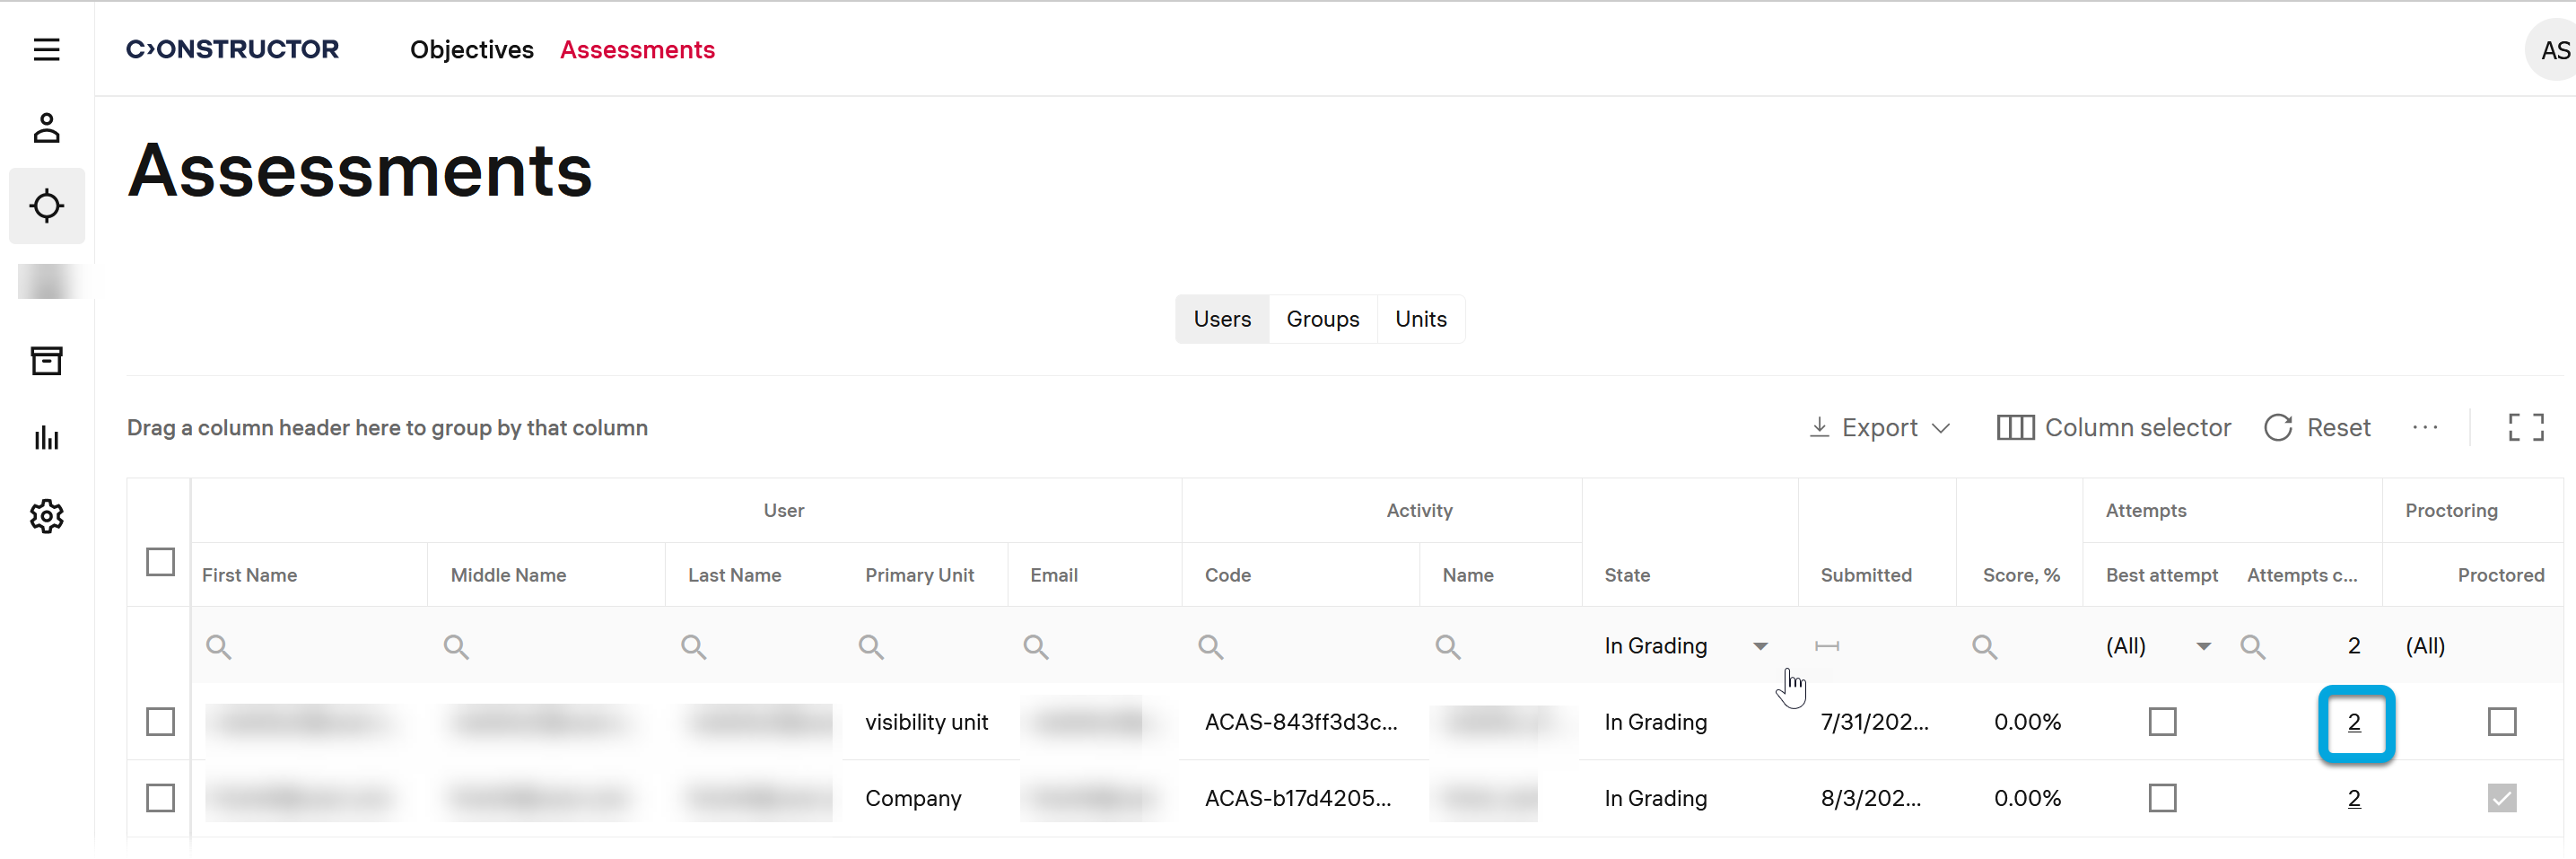
Task: Open the bar chart reports icon
Action: pos(46,438)
